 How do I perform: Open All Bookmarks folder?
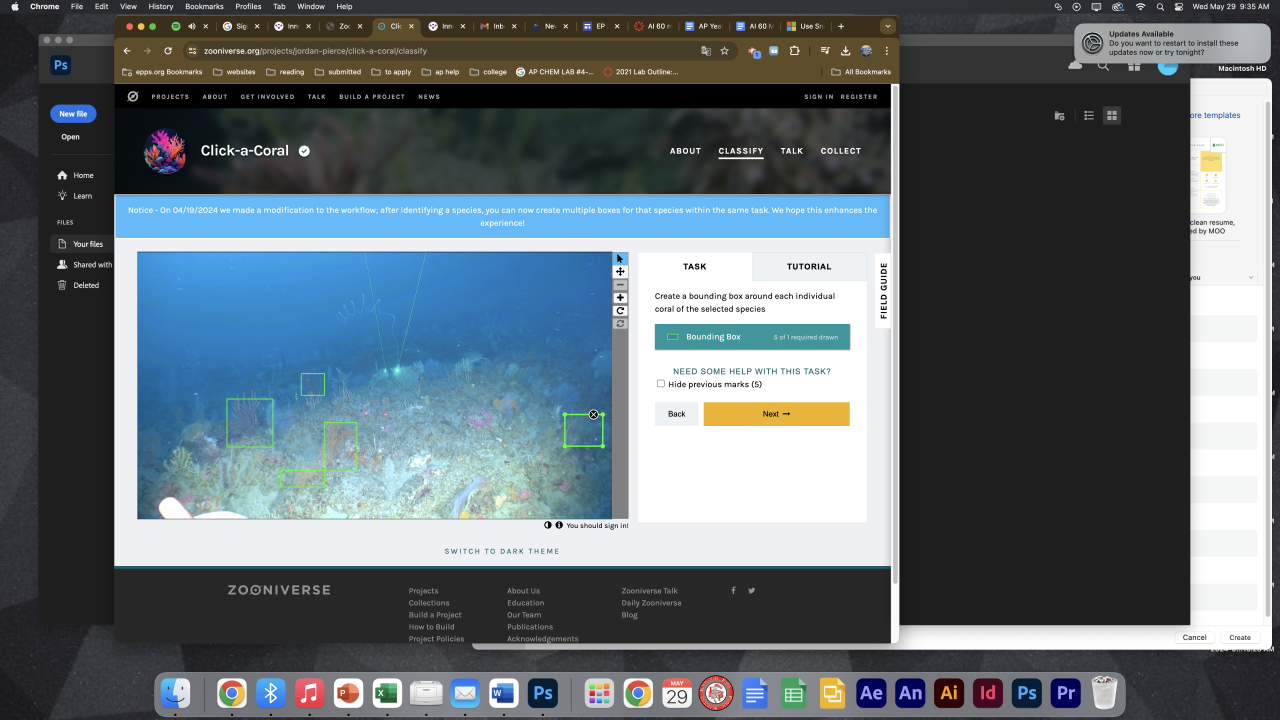pyautogui.click(x=861, y=72)
